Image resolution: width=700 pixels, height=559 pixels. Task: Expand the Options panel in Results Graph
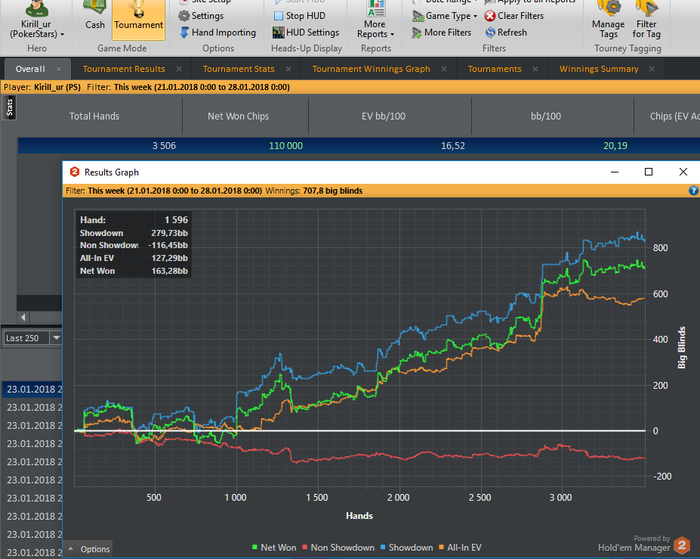point(89,549)
